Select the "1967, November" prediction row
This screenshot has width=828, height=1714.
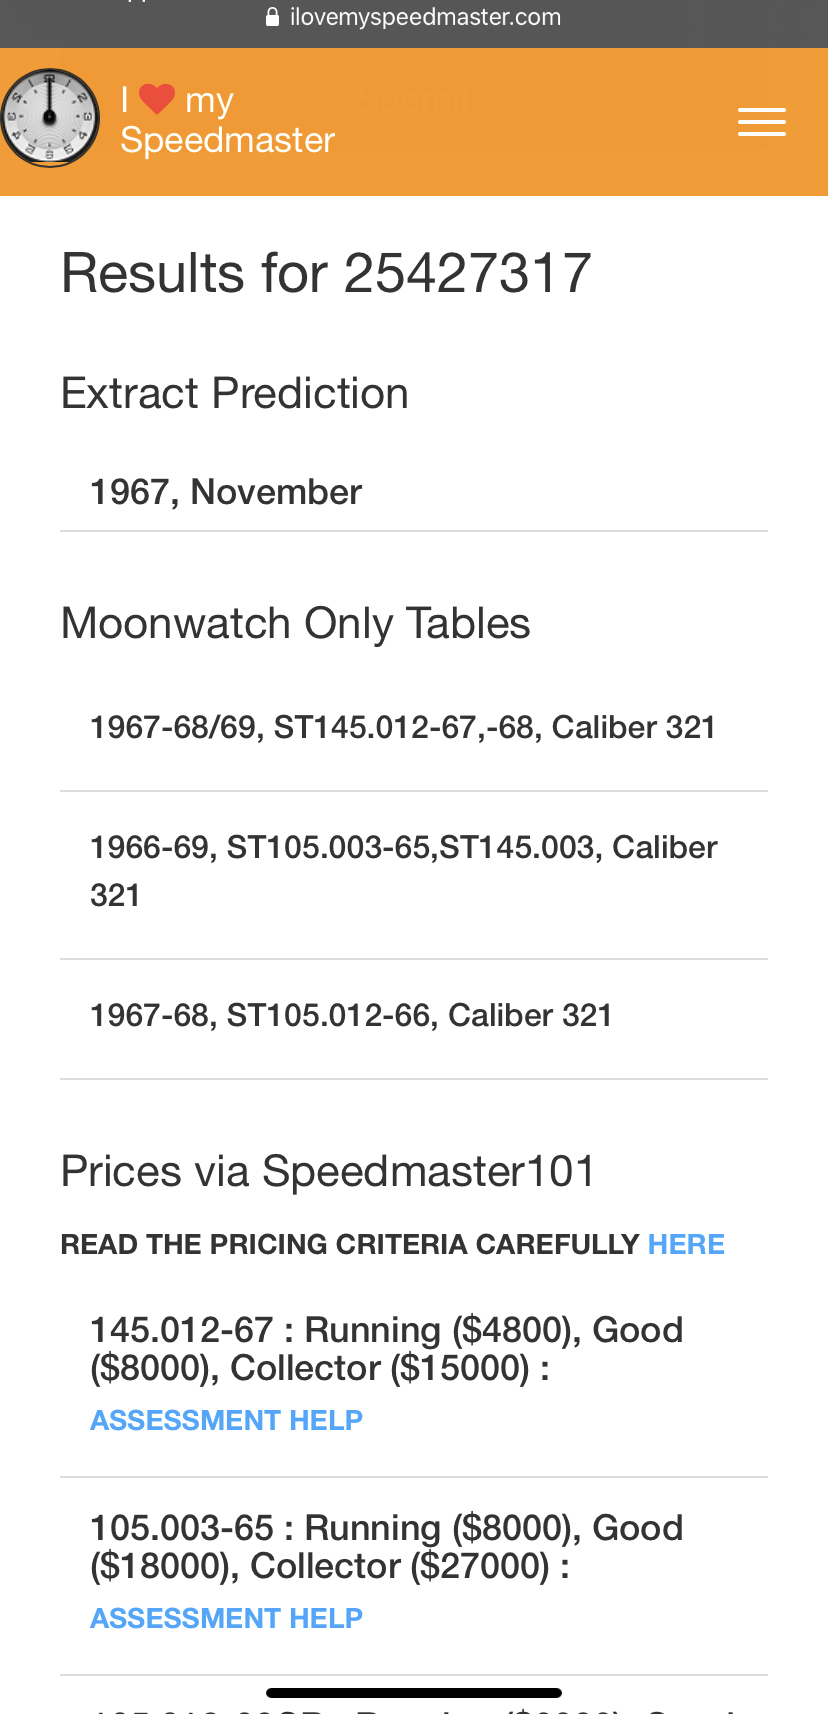pos(226,492)
